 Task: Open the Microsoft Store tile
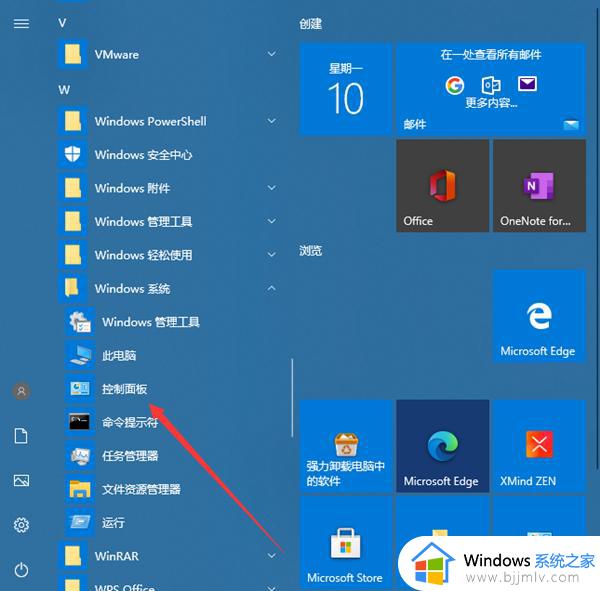[x=346, y=542]
